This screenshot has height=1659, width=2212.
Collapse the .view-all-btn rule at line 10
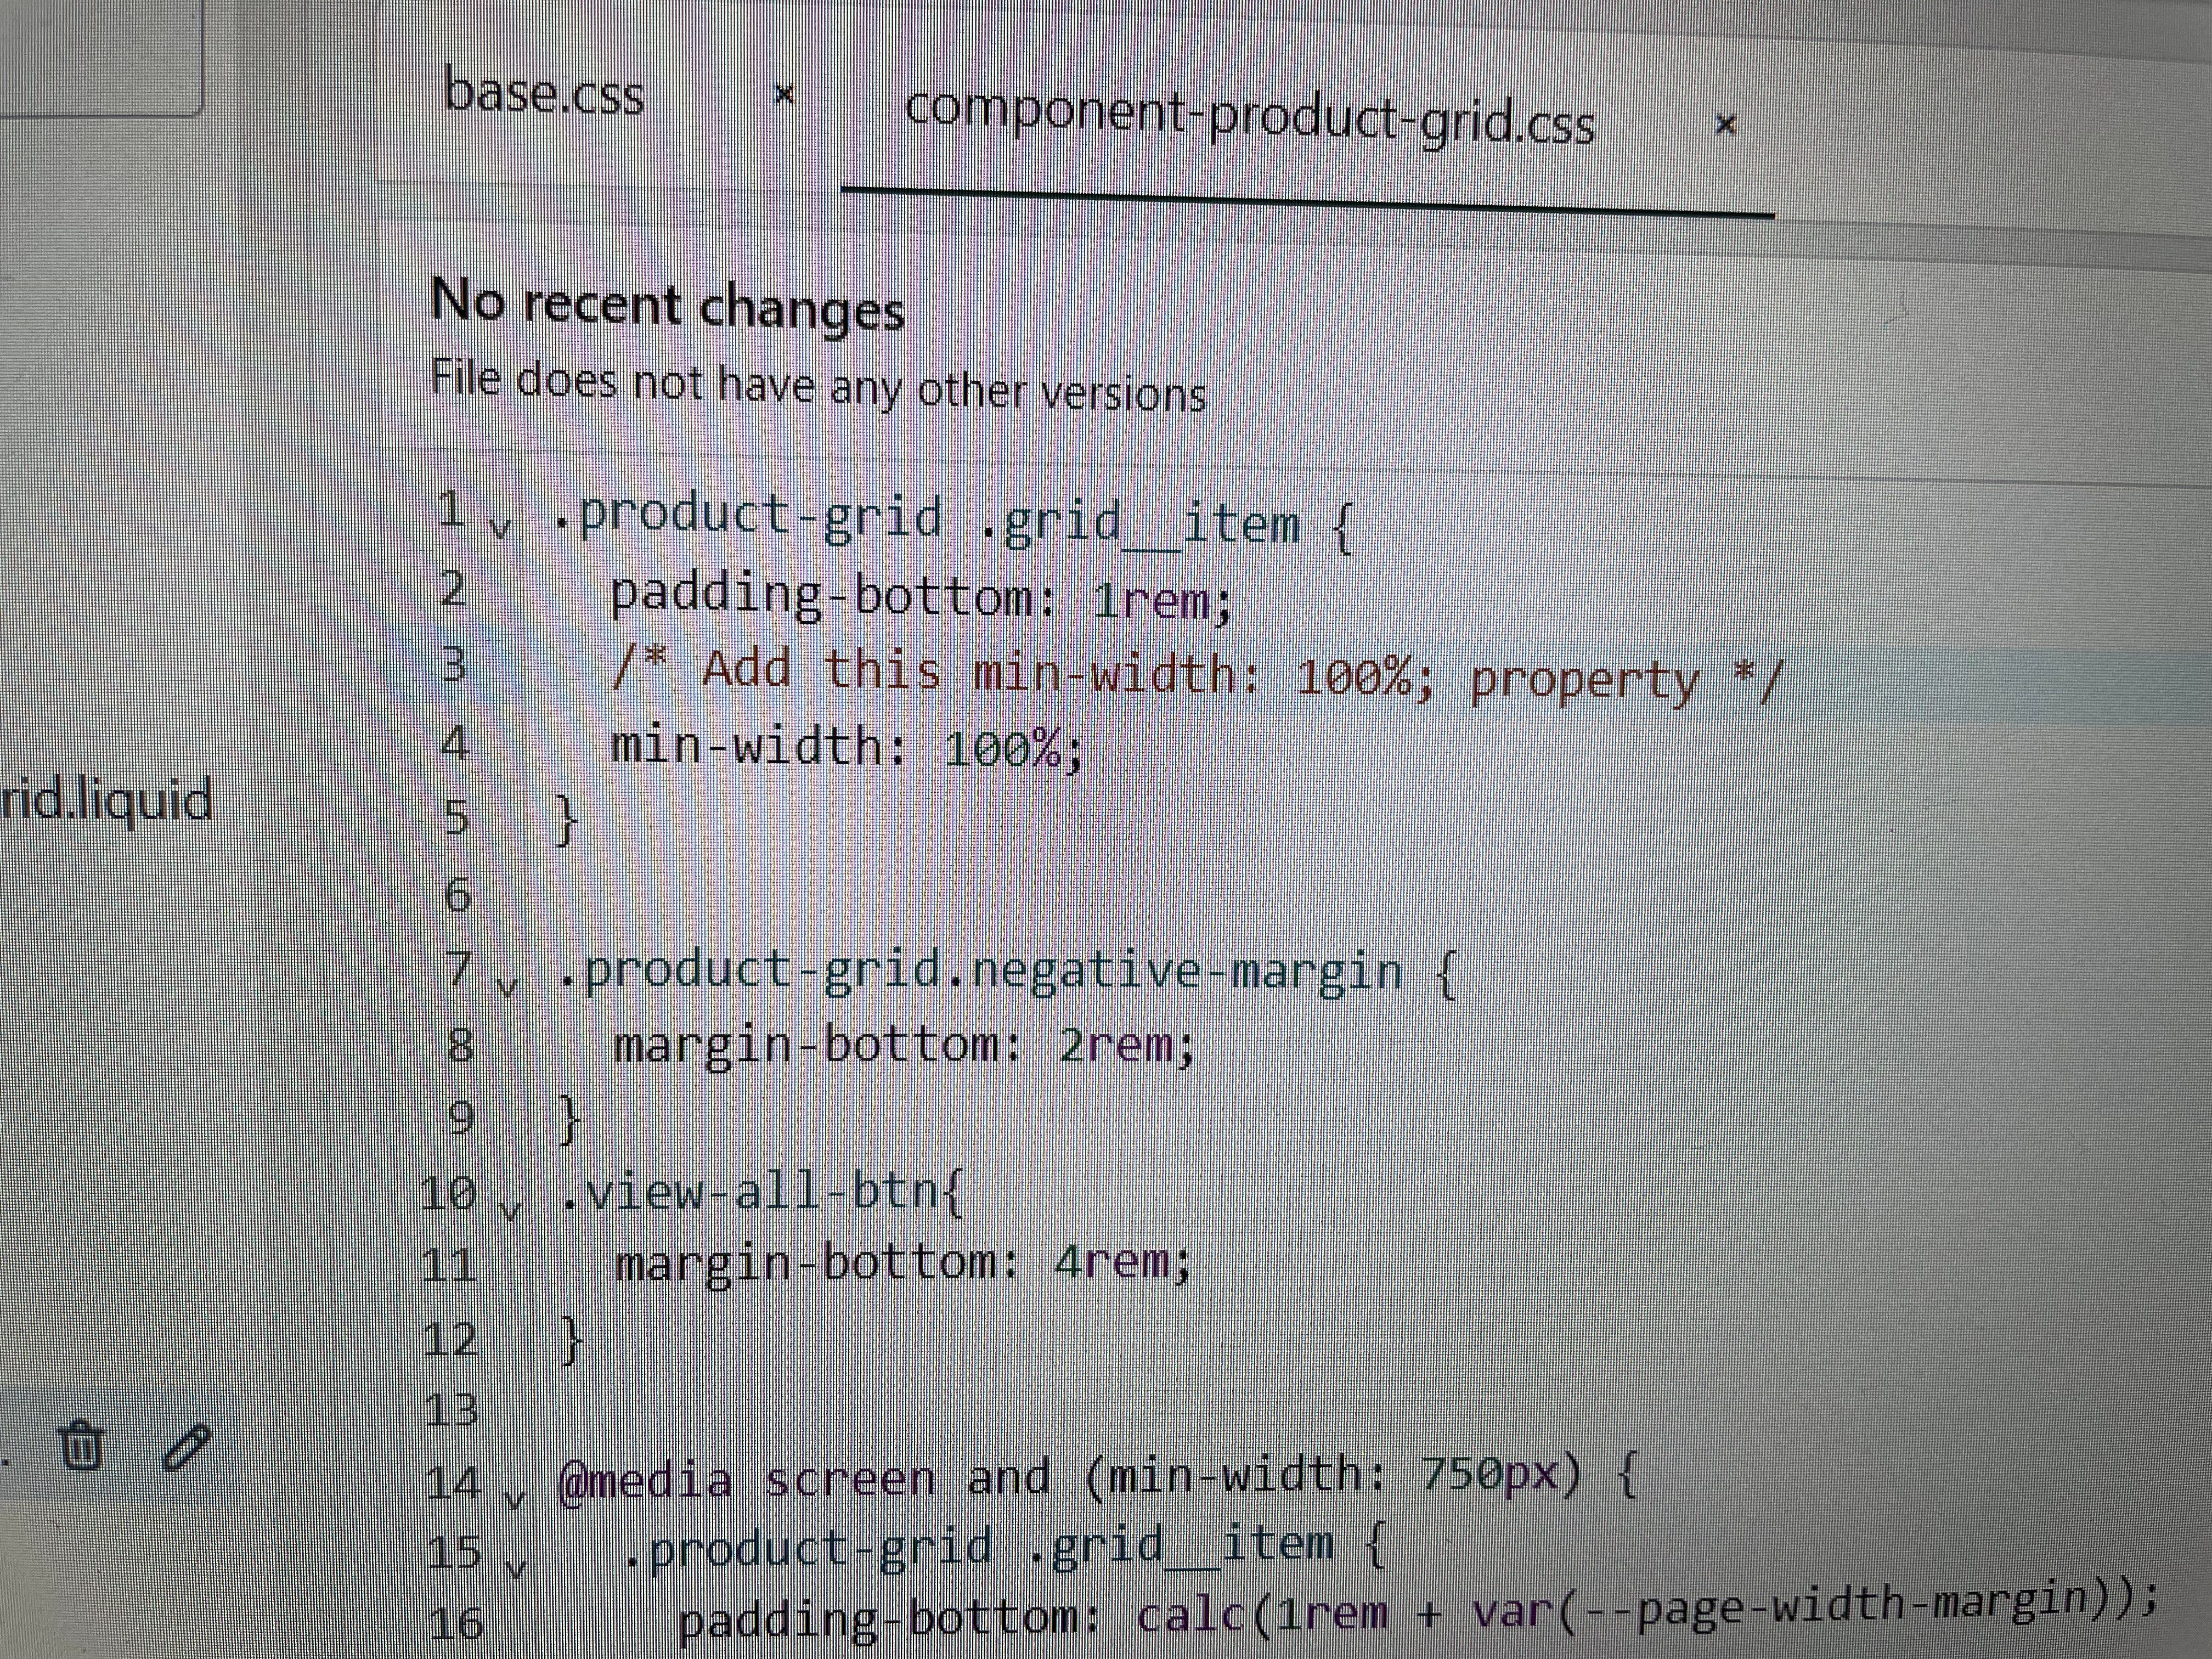[x=511, y=1209]
